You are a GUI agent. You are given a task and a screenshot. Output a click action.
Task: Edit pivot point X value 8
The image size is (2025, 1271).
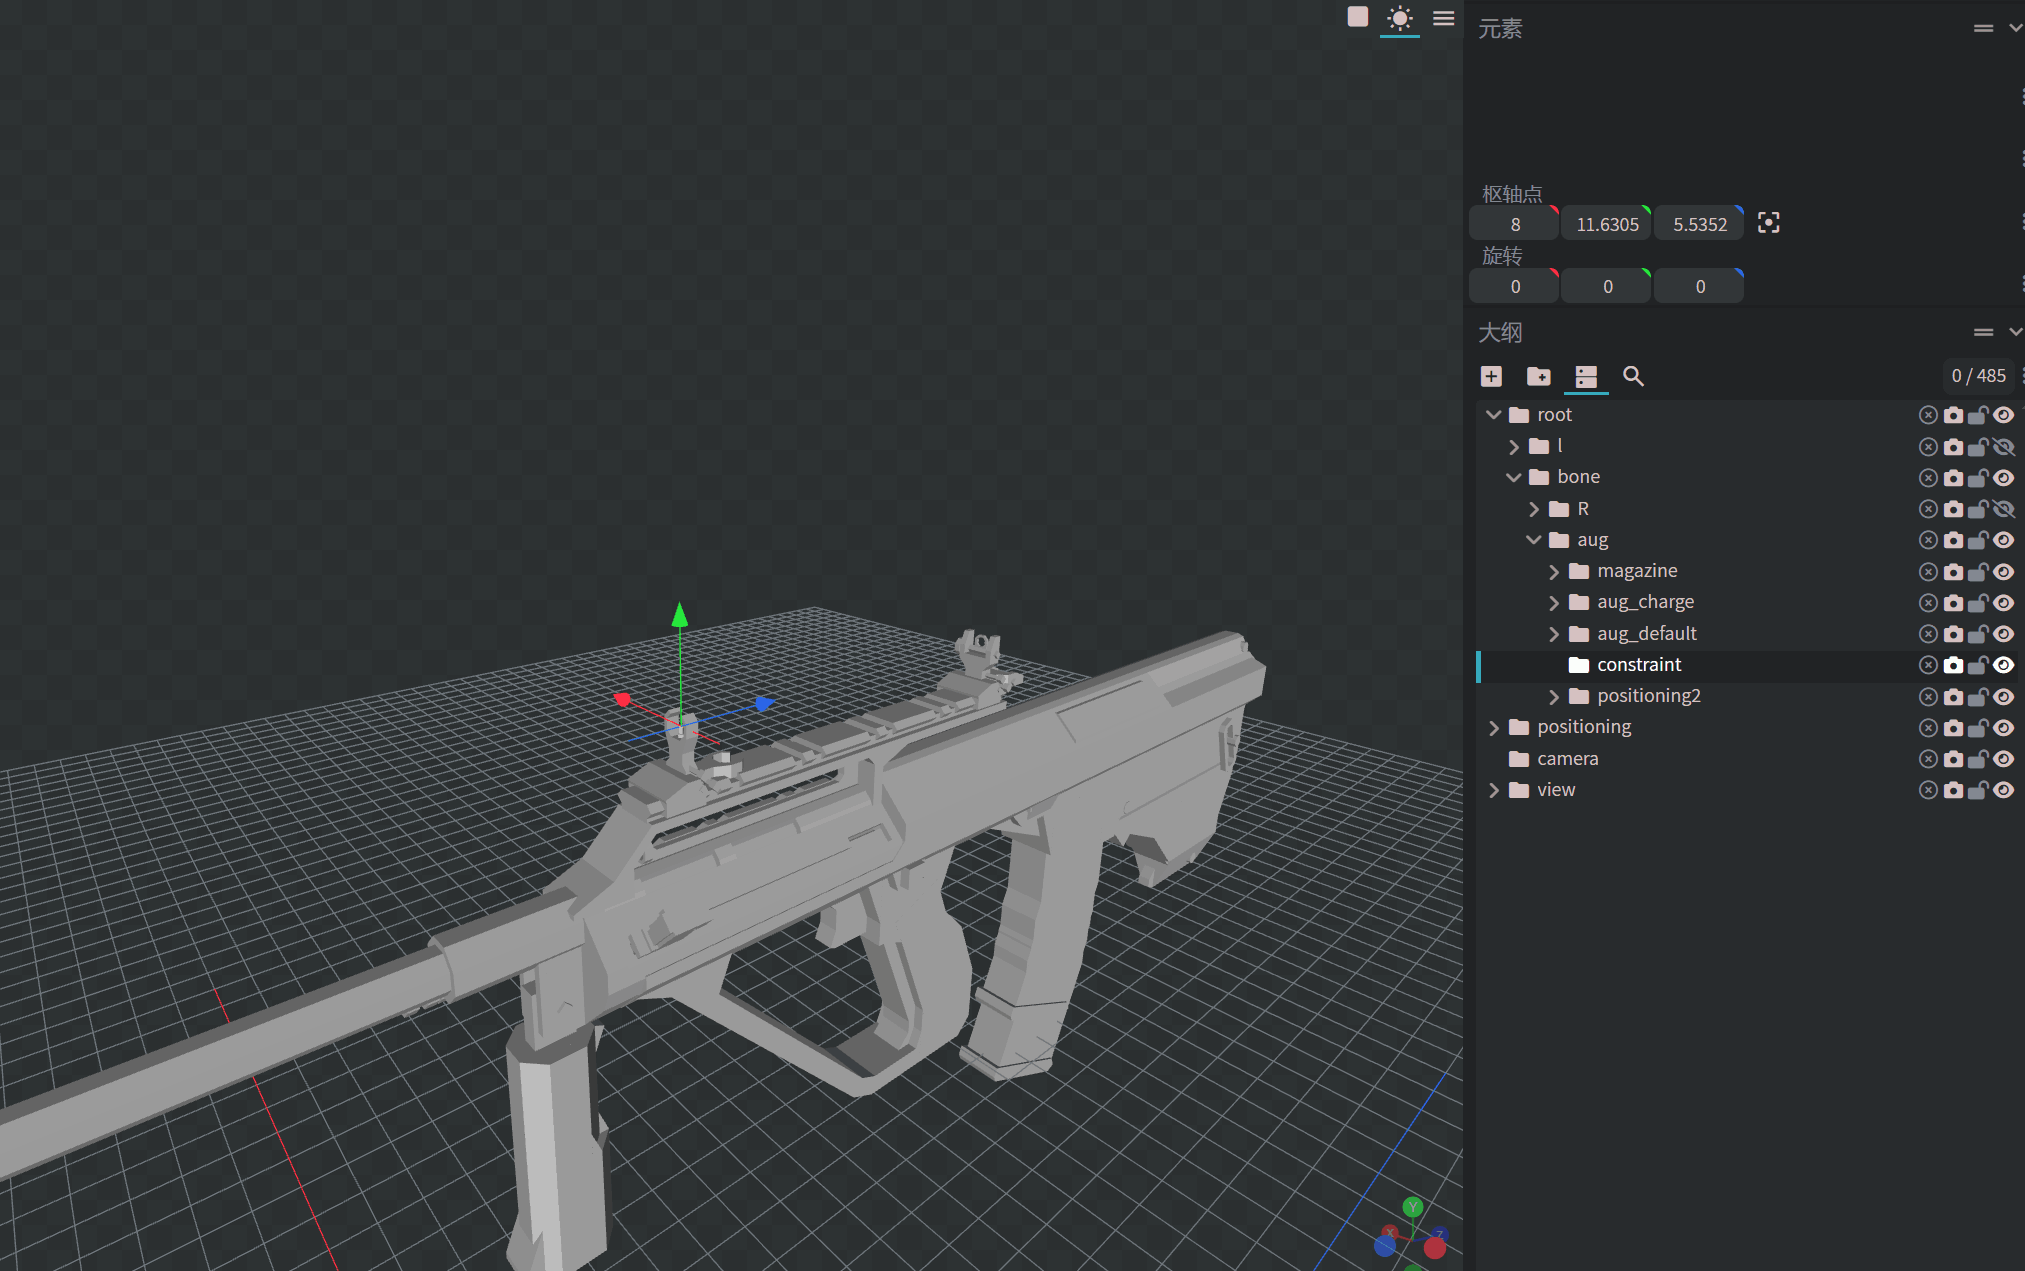tap(1514, 224)
